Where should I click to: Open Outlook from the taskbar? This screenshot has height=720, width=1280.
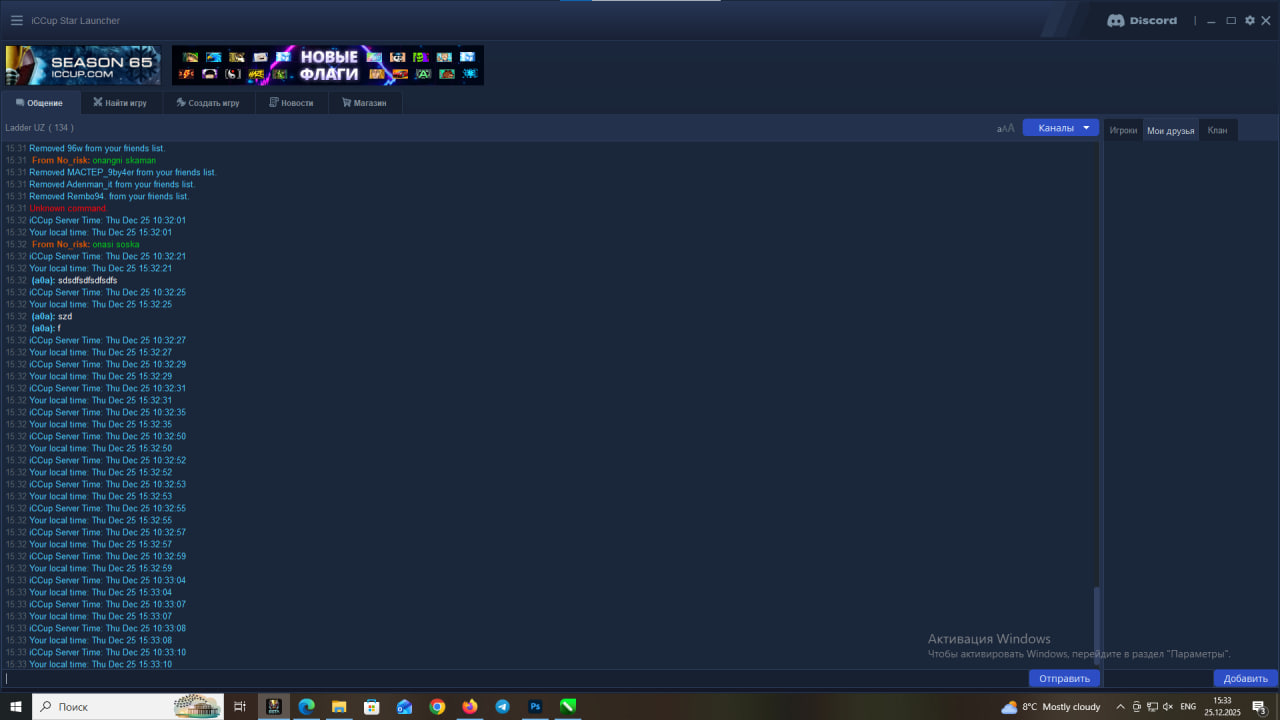click(404, 706)
